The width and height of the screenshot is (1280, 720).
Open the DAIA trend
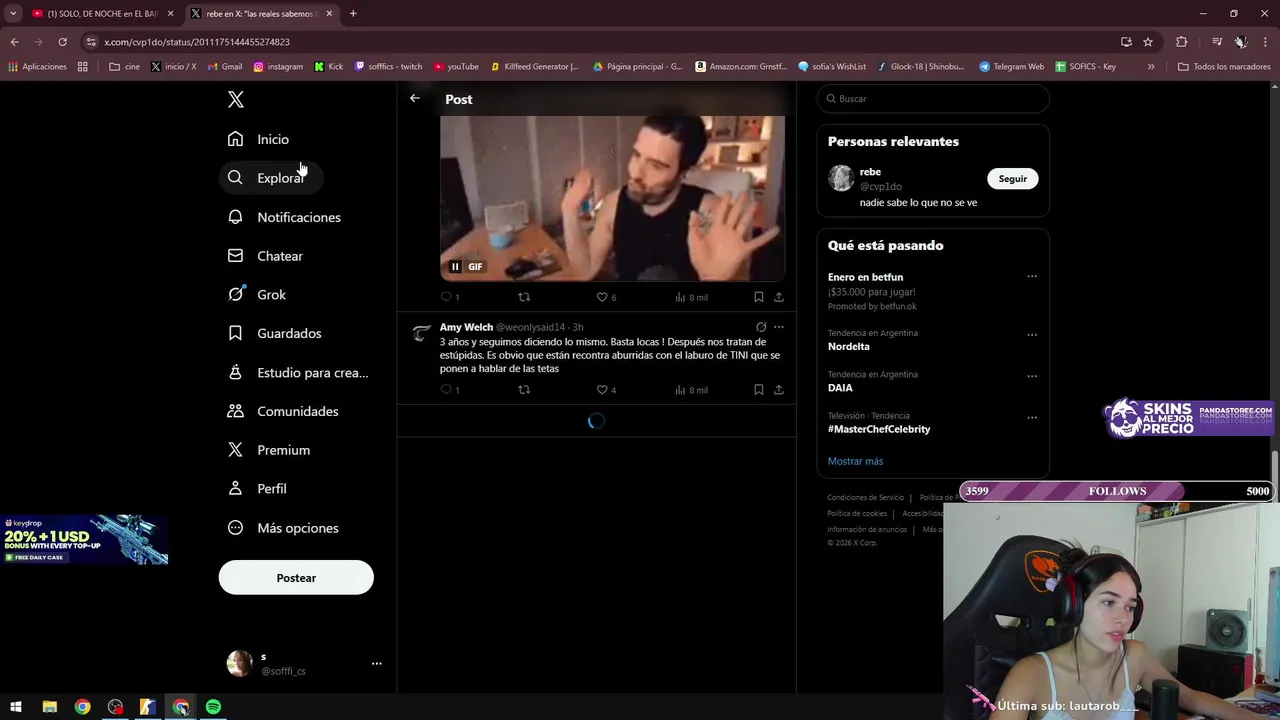[840, 388]
